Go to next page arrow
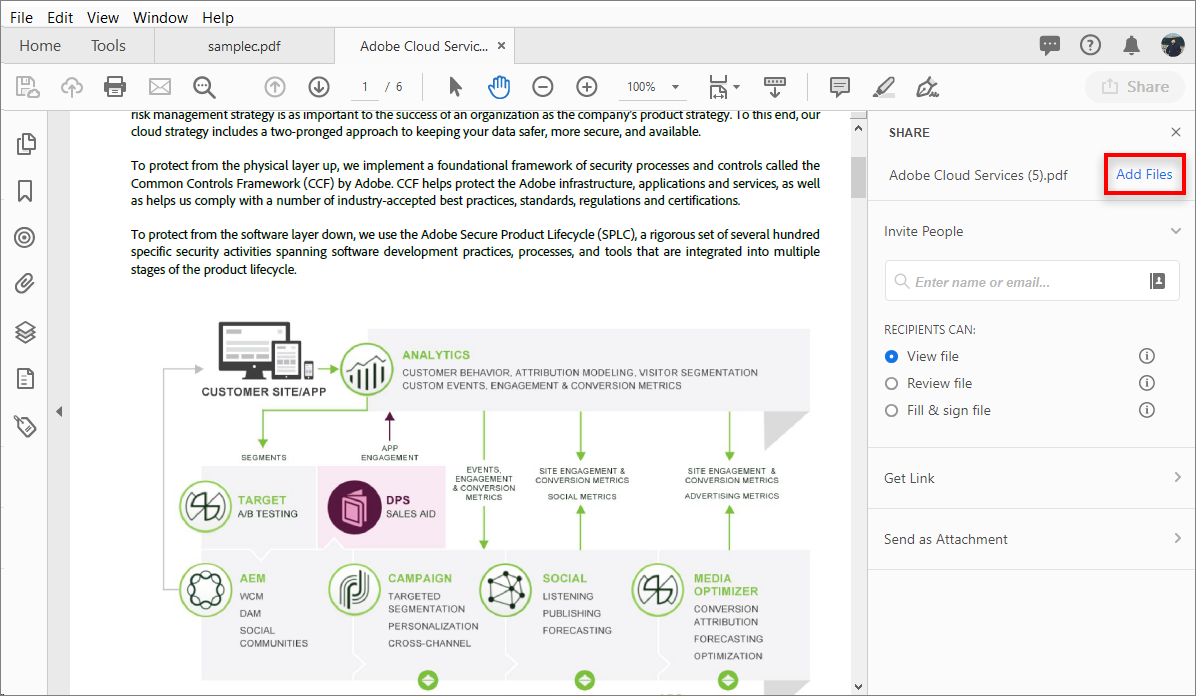The image size is (1196, 696). (x=319, y=87)
